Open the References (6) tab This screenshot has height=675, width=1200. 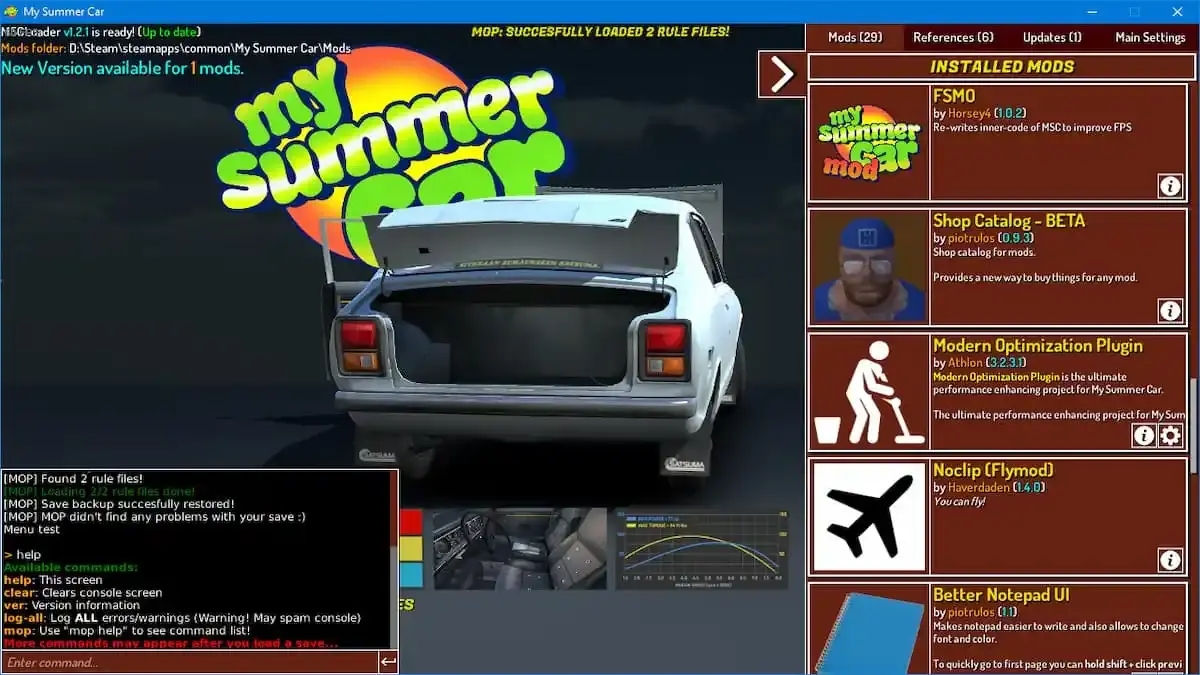(x=953, y=37)
